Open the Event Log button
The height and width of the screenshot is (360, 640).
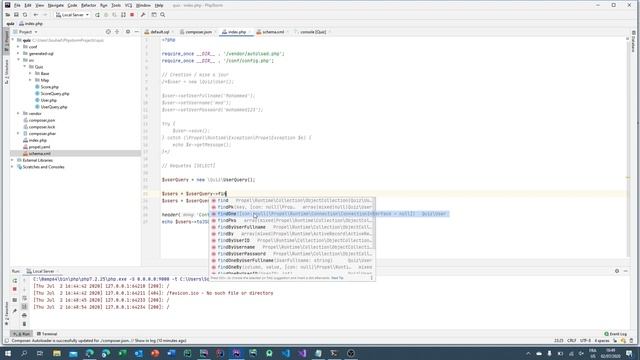point(616,334)
